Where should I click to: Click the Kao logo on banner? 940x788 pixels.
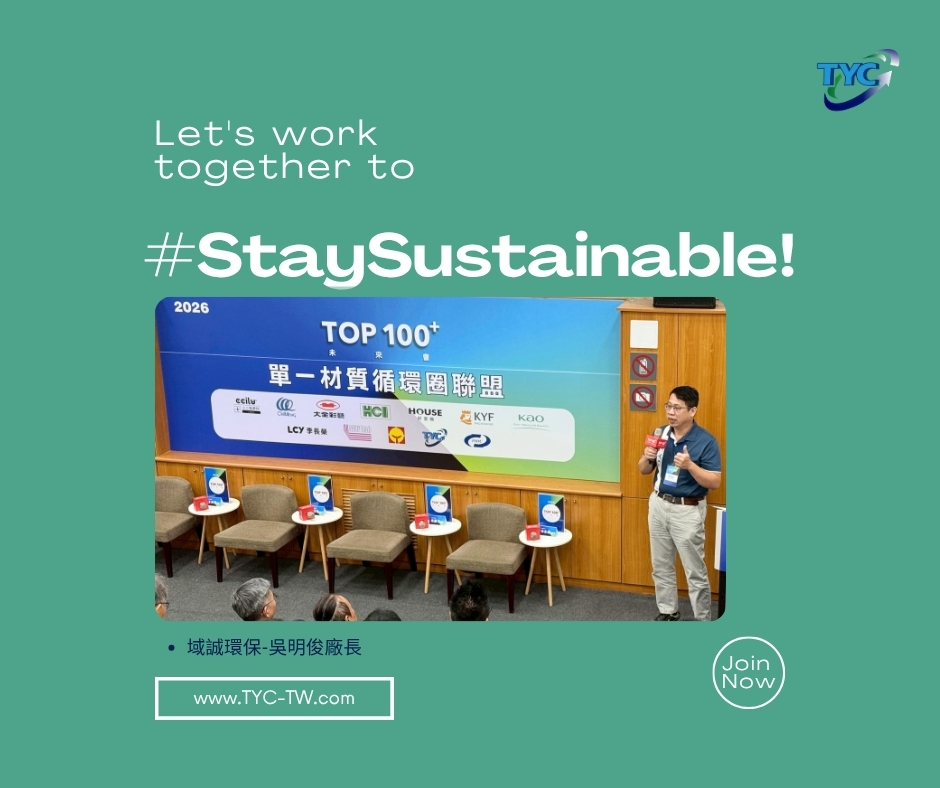point(531,420)
